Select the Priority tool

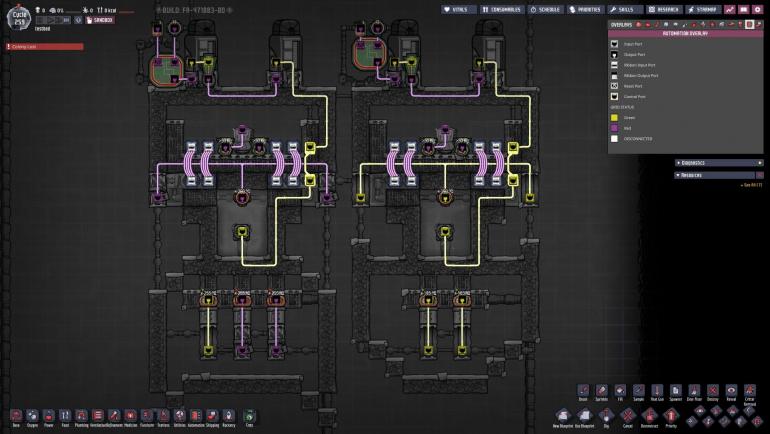(671, 418)
